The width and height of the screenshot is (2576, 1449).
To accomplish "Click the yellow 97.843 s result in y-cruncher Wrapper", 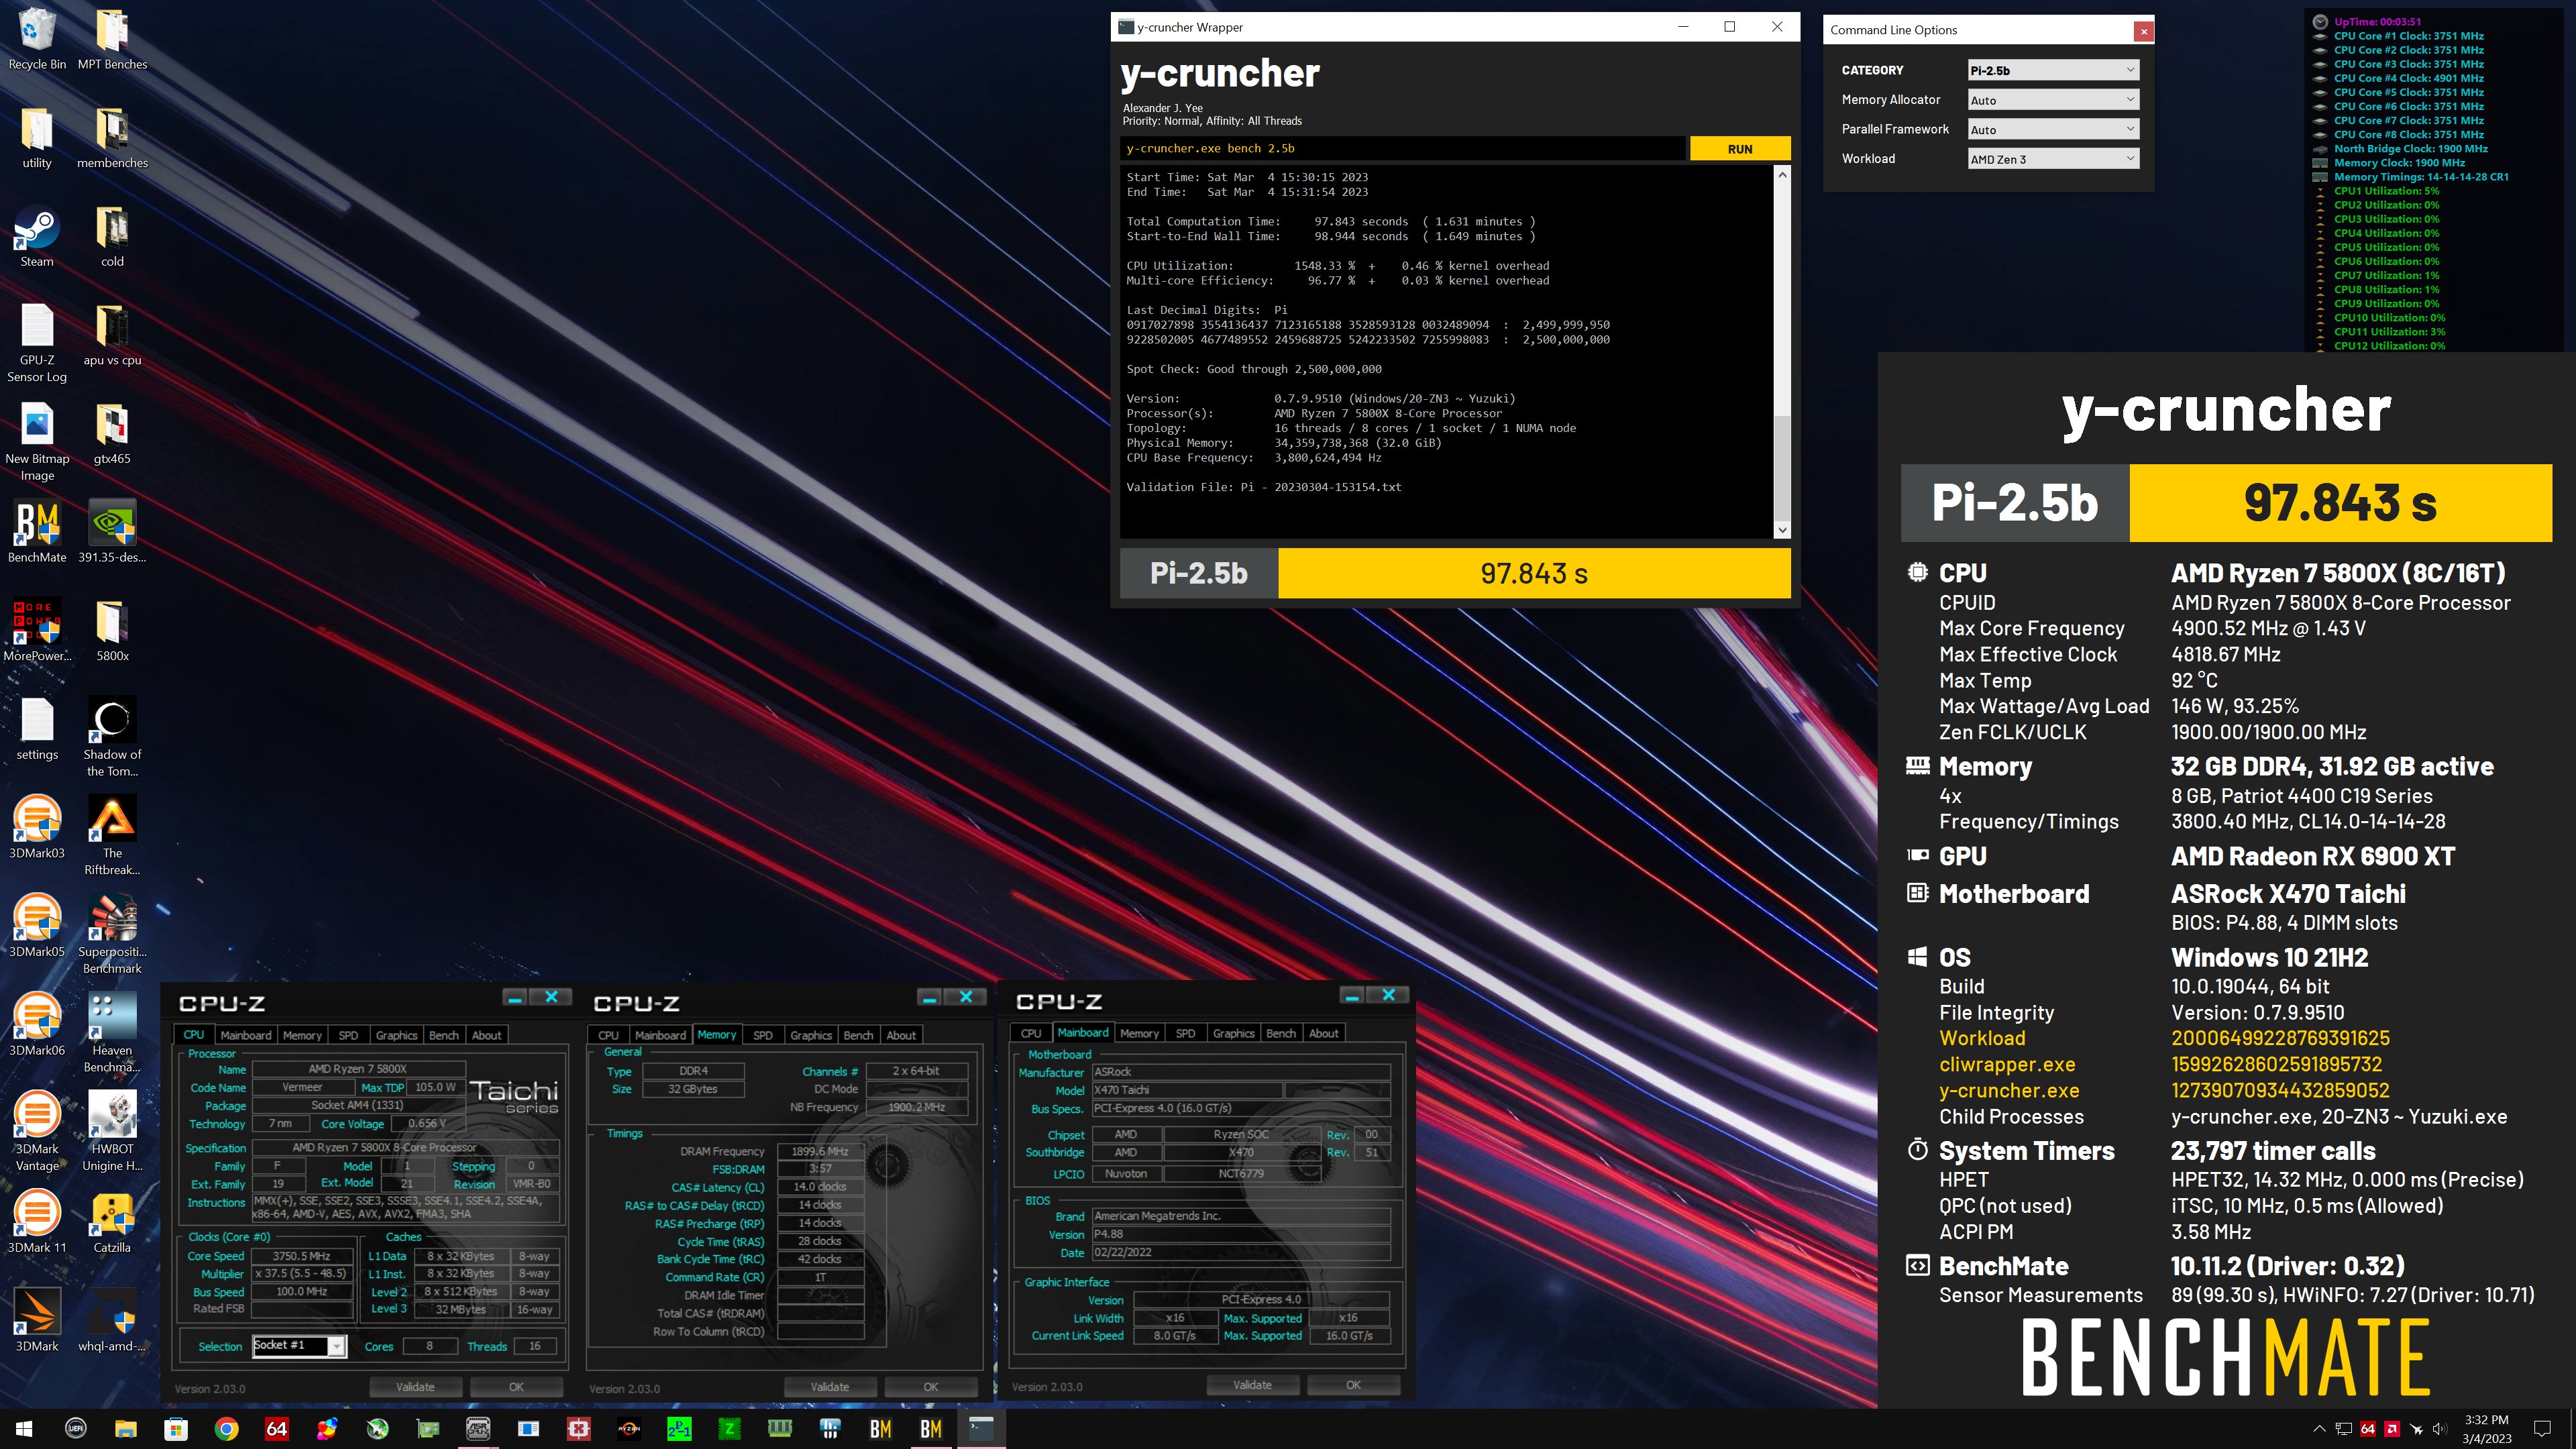I will (x=1534, y=574).
